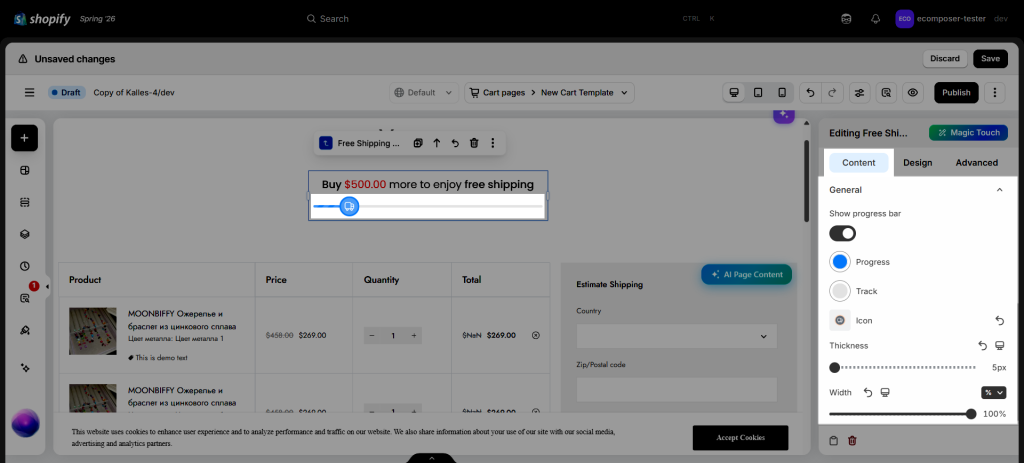1024x463 pixels.
Task: Collapse the General section
Action: click(x=999, y=190)
